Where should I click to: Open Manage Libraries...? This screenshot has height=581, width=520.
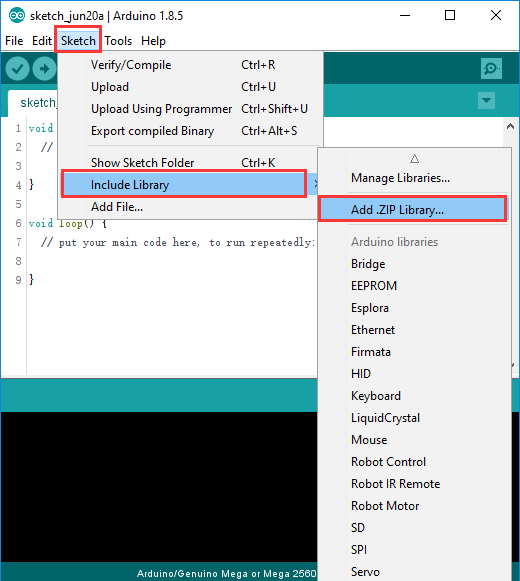tap(414, 178)
